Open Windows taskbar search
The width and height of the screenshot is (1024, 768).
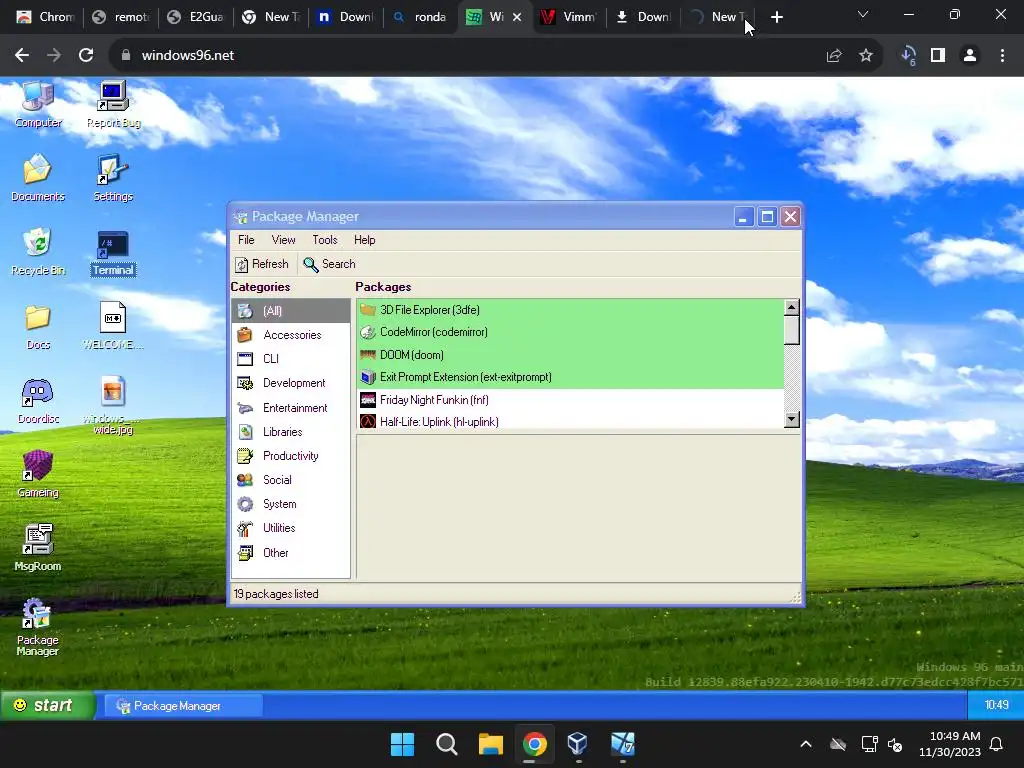click(447, 744)
